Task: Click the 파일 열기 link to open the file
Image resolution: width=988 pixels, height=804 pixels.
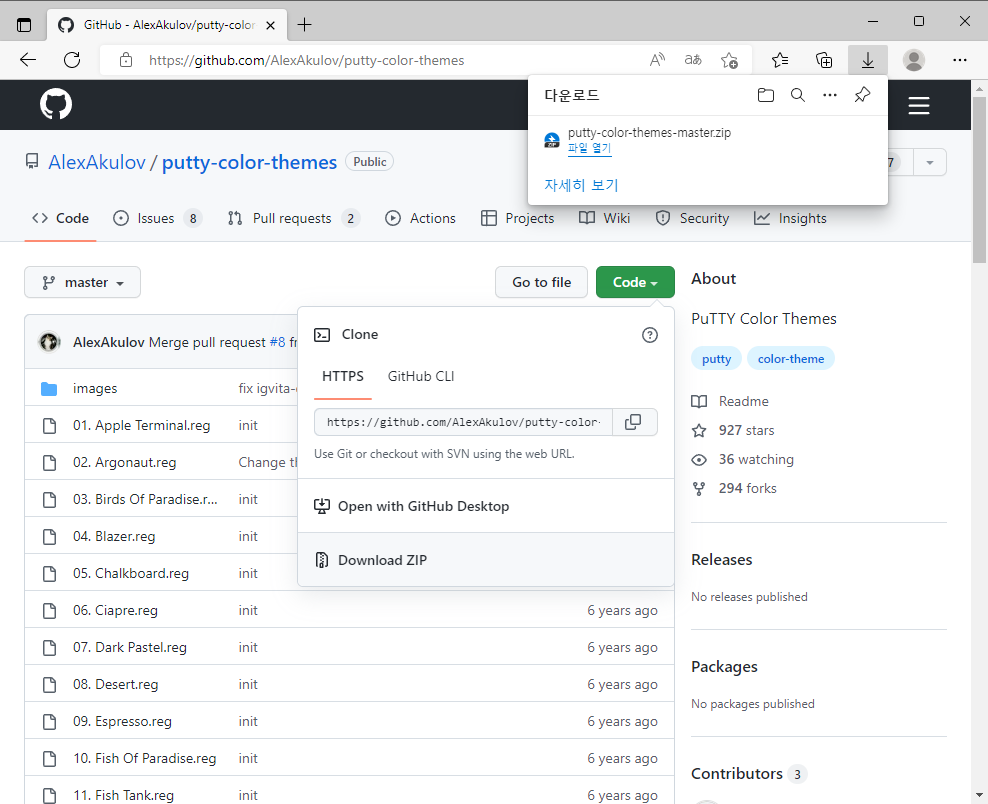Action: coord(589,148)
